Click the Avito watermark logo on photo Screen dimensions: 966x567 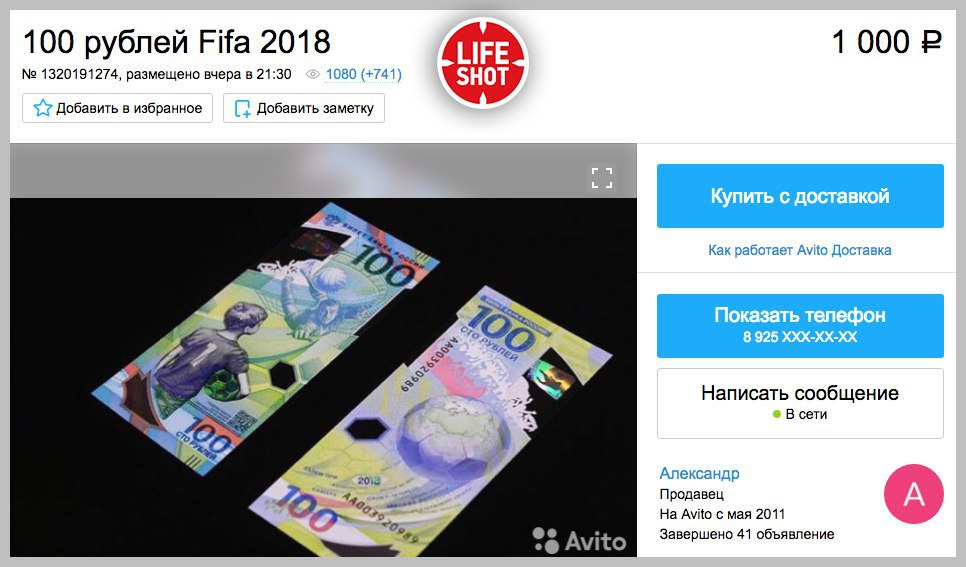(579, 540)
